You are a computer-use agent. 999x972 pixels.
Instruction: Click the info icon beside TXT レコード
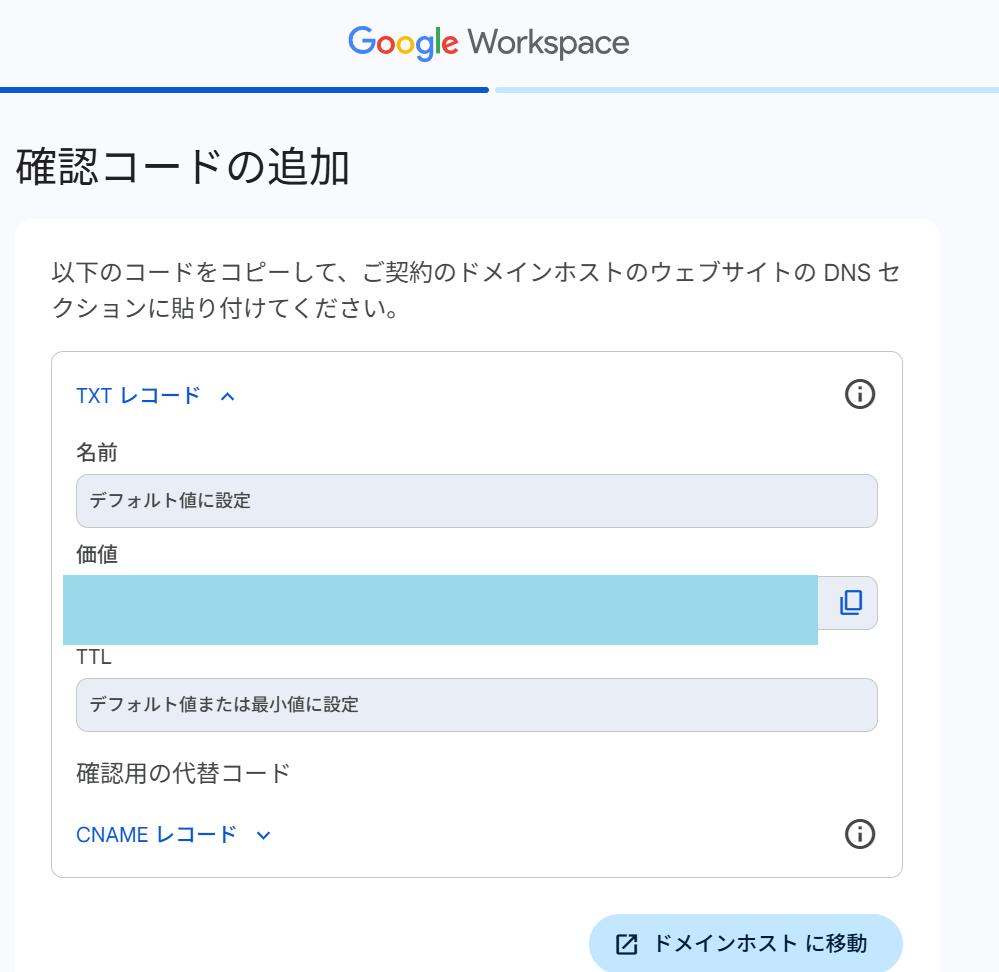(859, 395)
